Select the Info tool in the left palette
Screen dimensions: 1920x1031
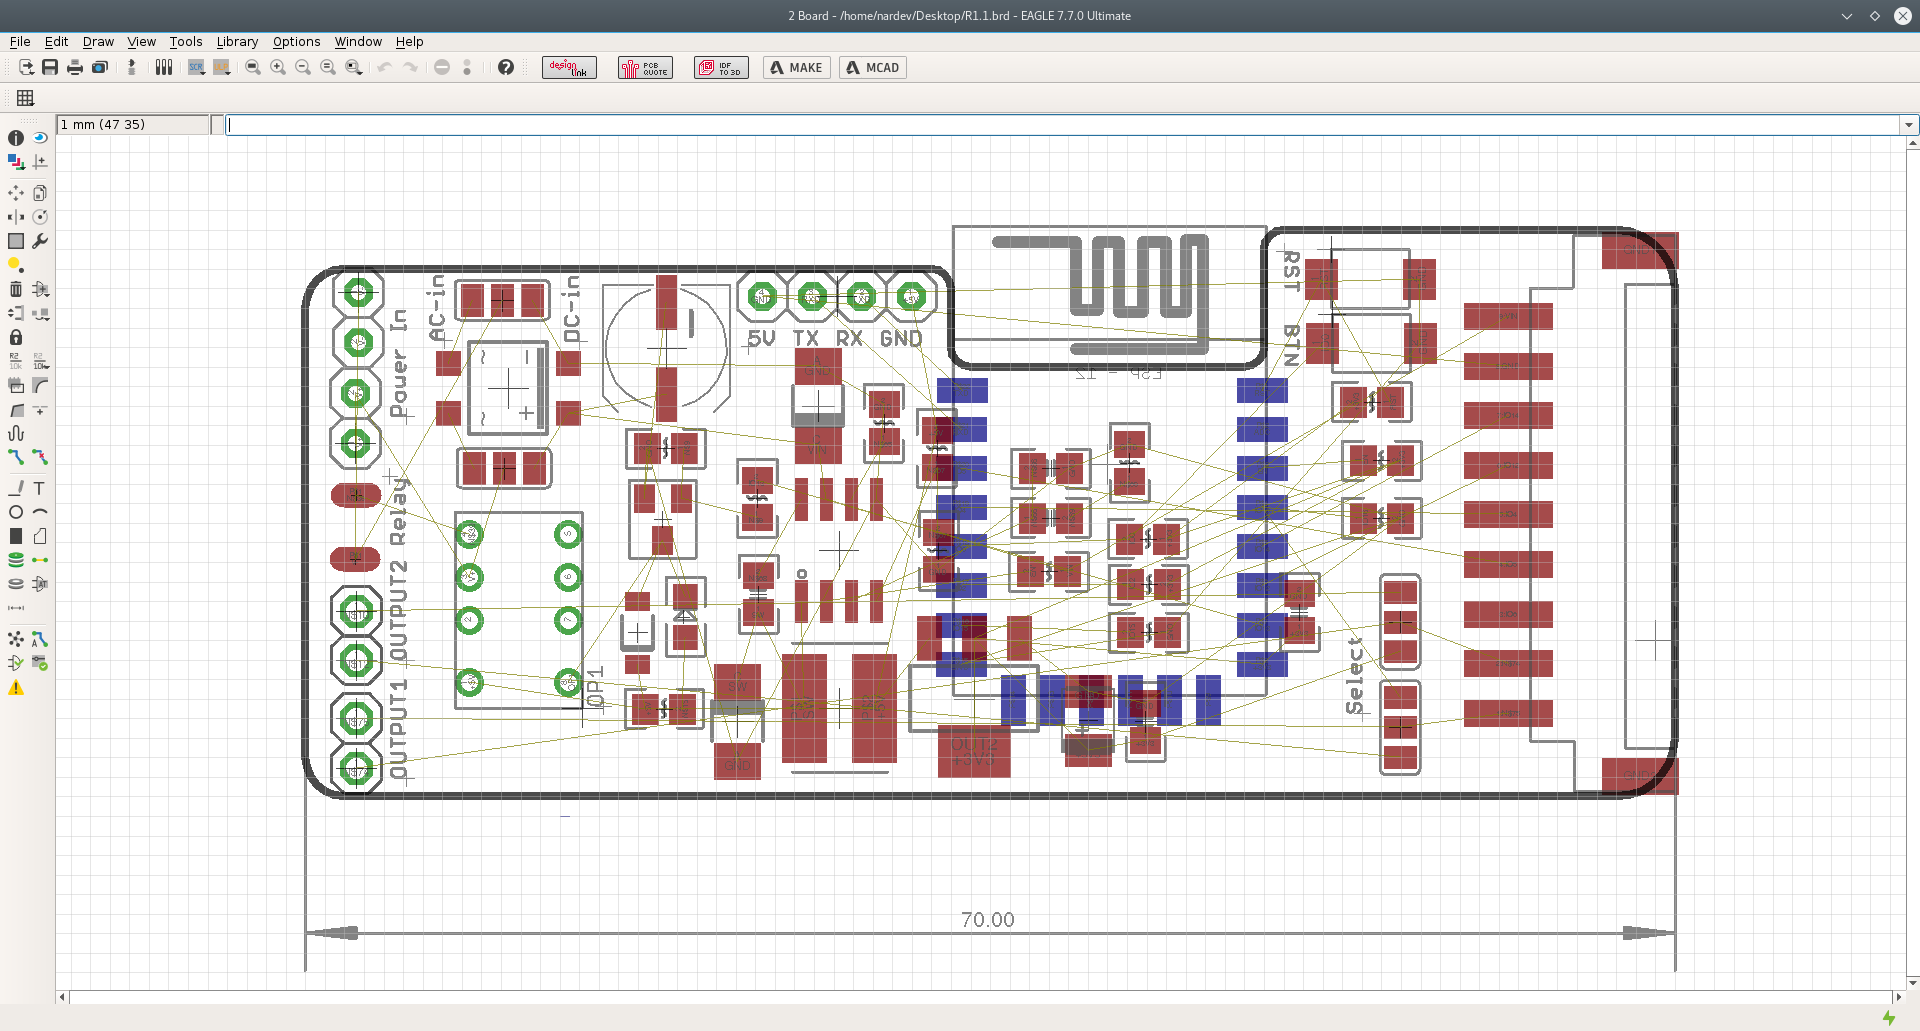(16, 138)
